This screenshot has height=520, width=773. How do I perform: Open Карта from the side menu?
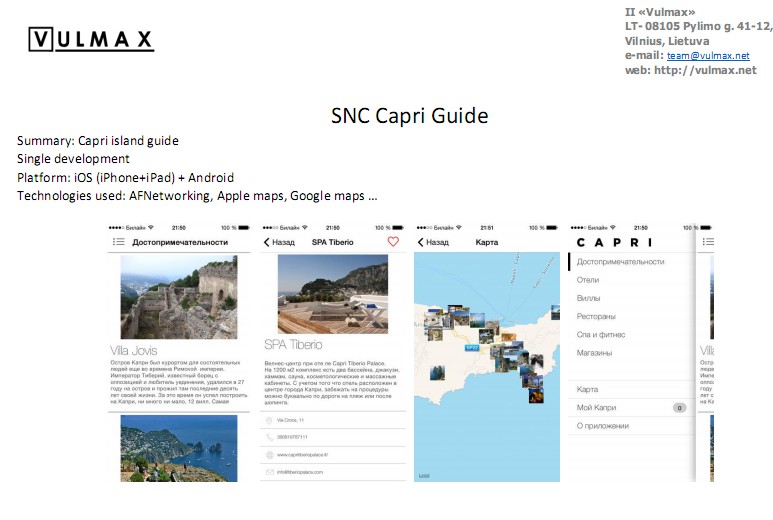click(587, 389)
